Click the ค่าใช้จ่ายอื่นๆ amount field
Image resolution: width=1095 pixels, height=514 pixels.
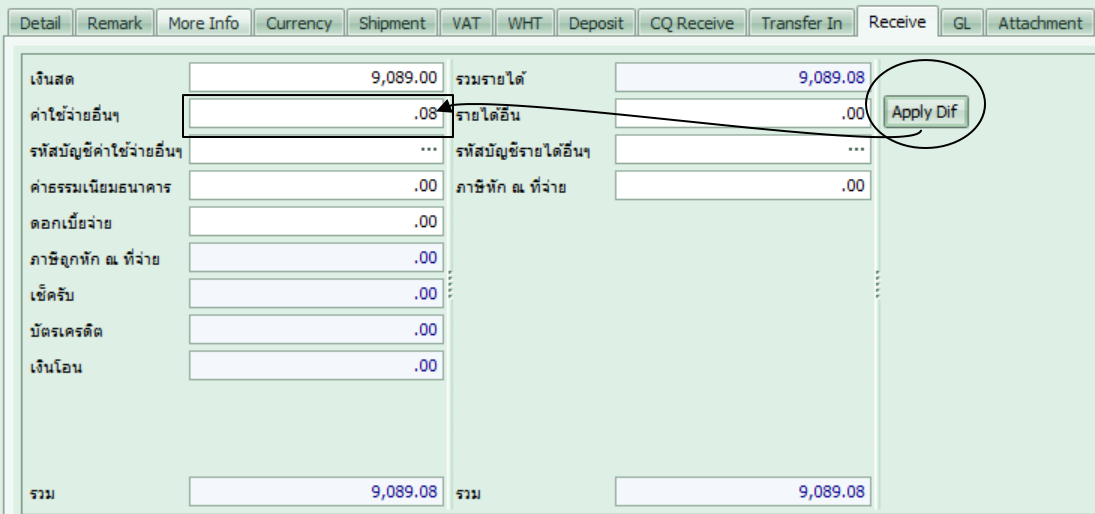(x=315, y=114)
